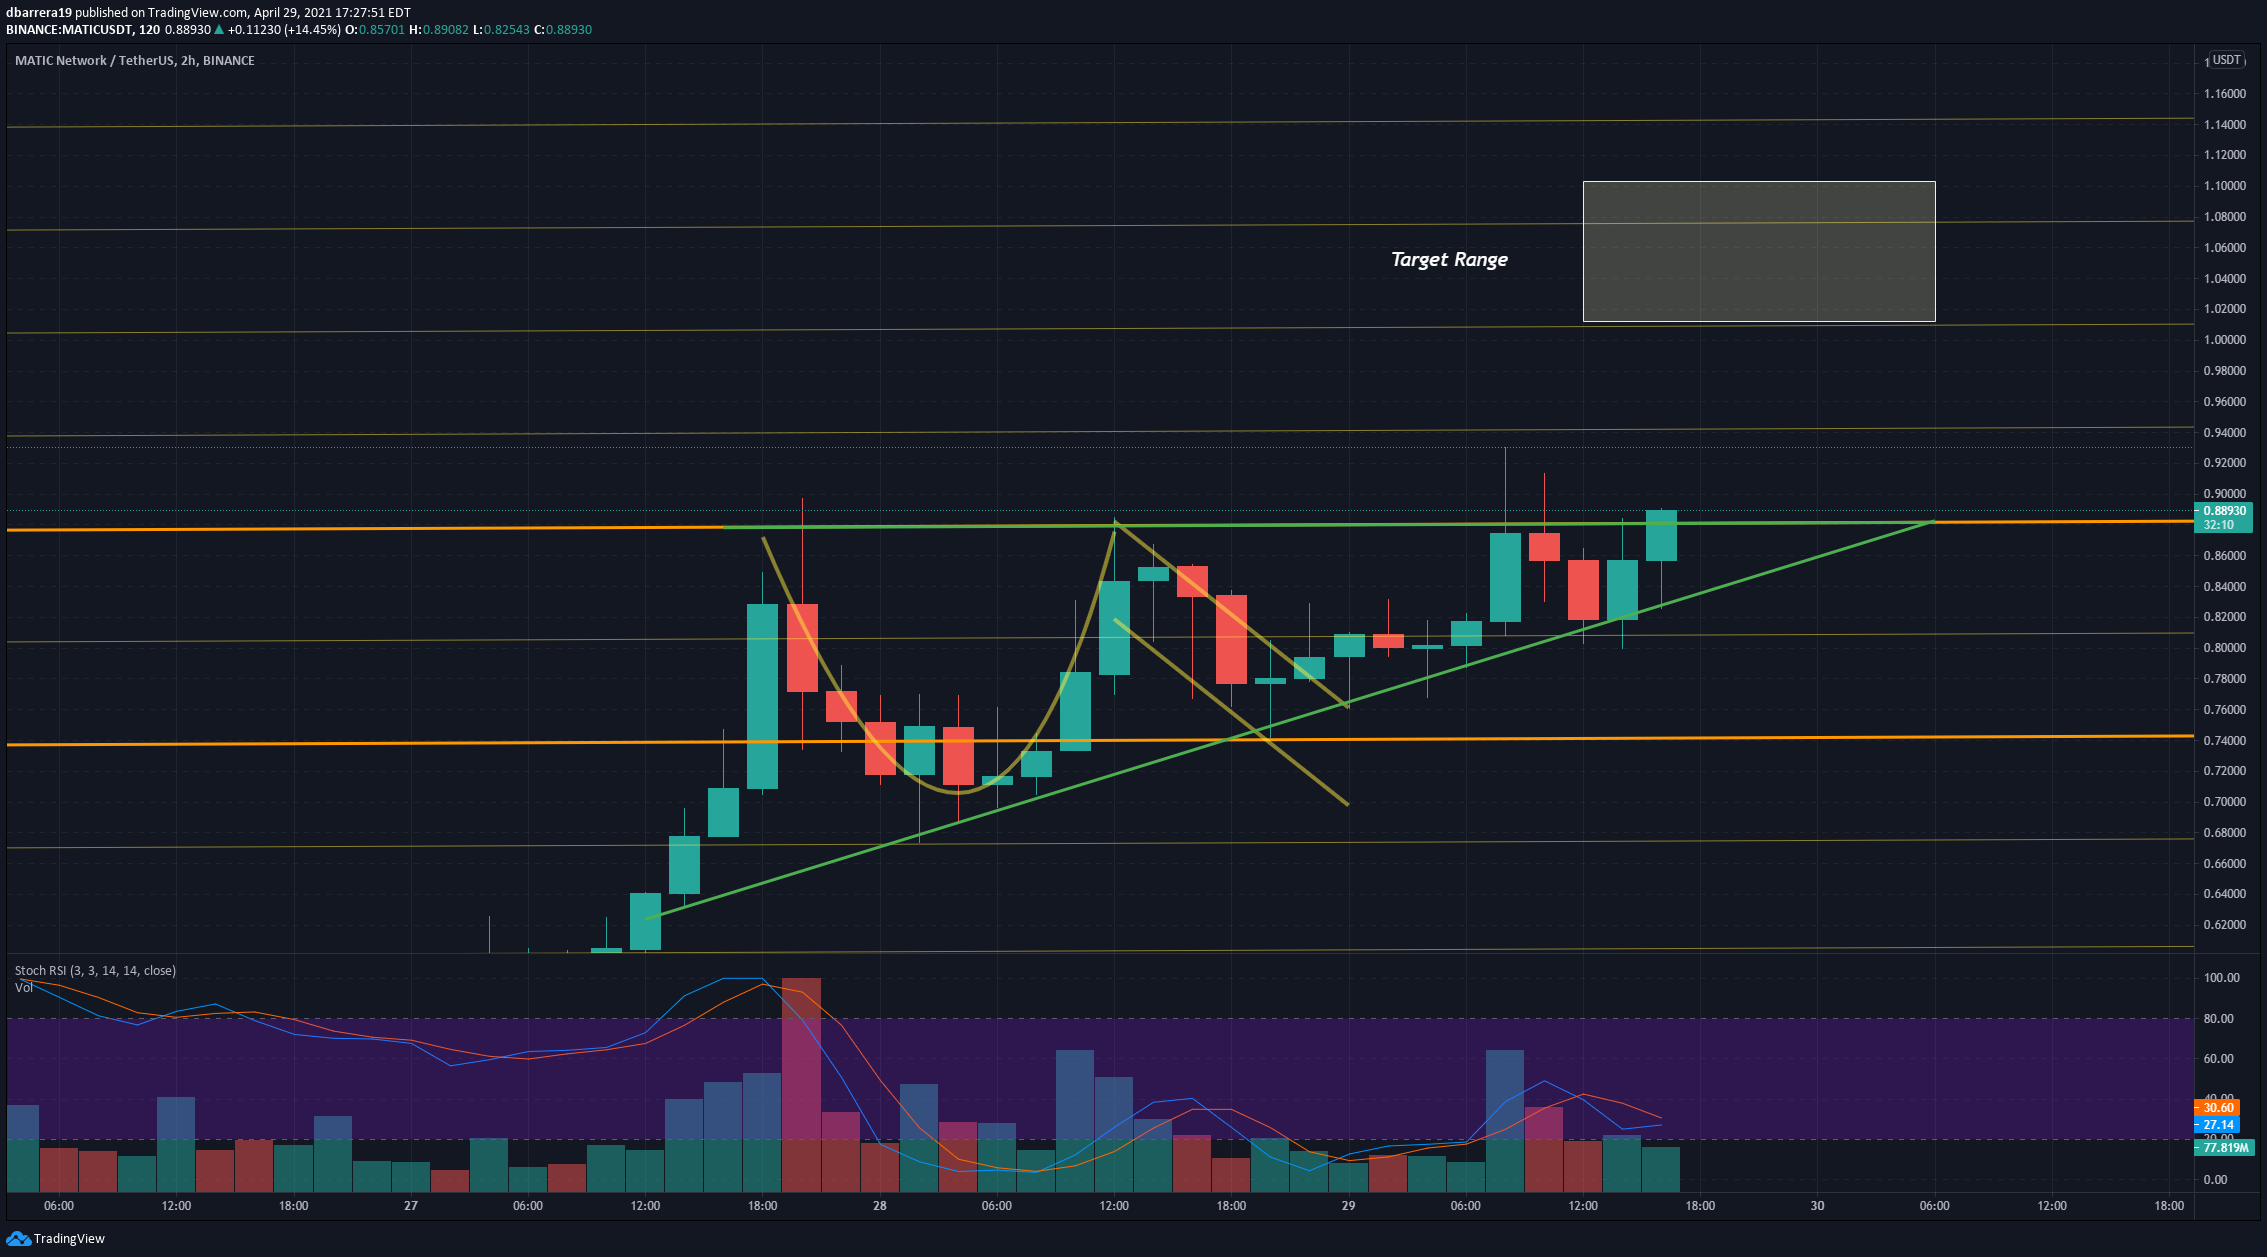
Task: Click the header close value C:0.88930
Action: coord(563,30)
